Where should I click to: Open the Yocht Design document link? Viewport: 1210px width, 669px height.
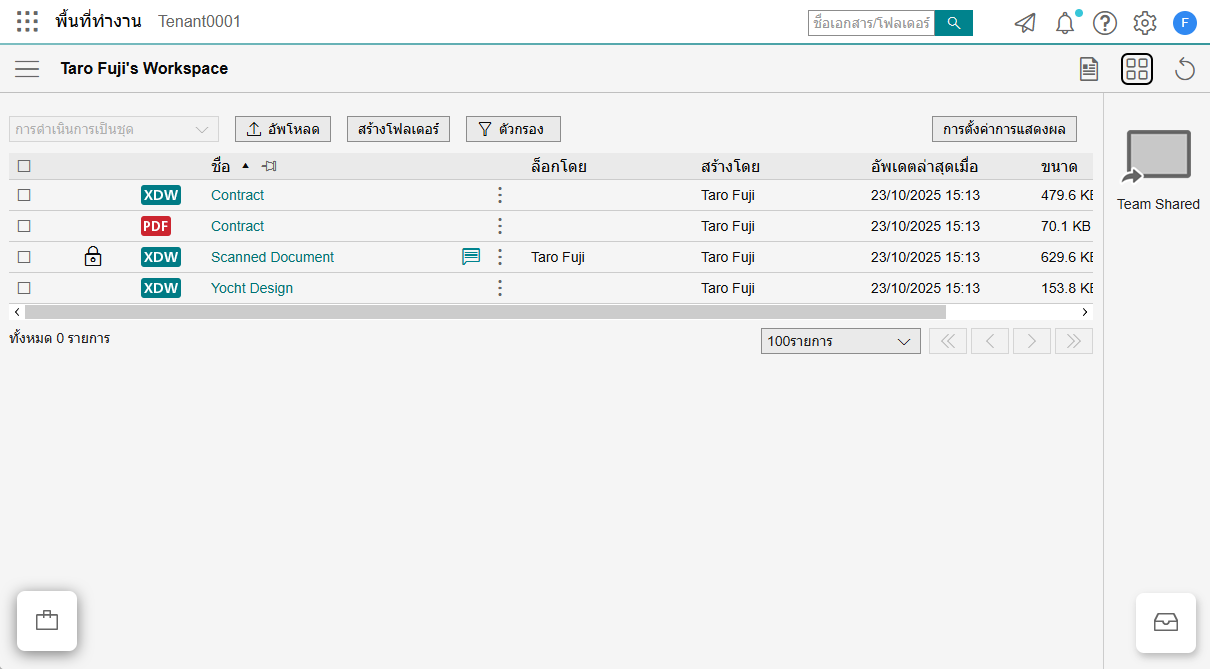coord(252,288)
